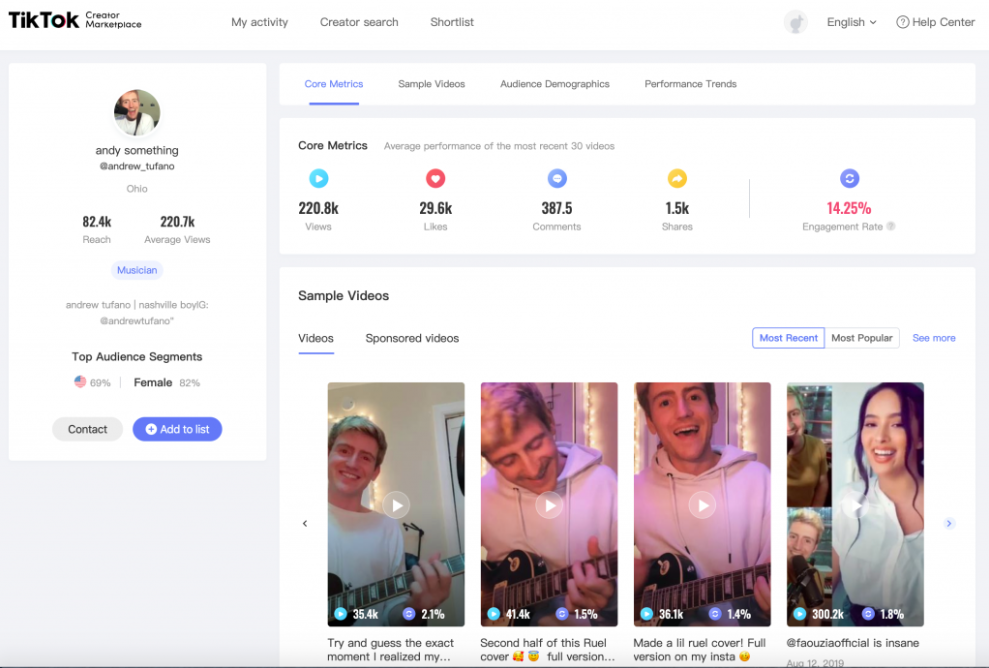Switch to the Performance Trends tab
Viewport: 989px width, 668px height.
[691, 84]
